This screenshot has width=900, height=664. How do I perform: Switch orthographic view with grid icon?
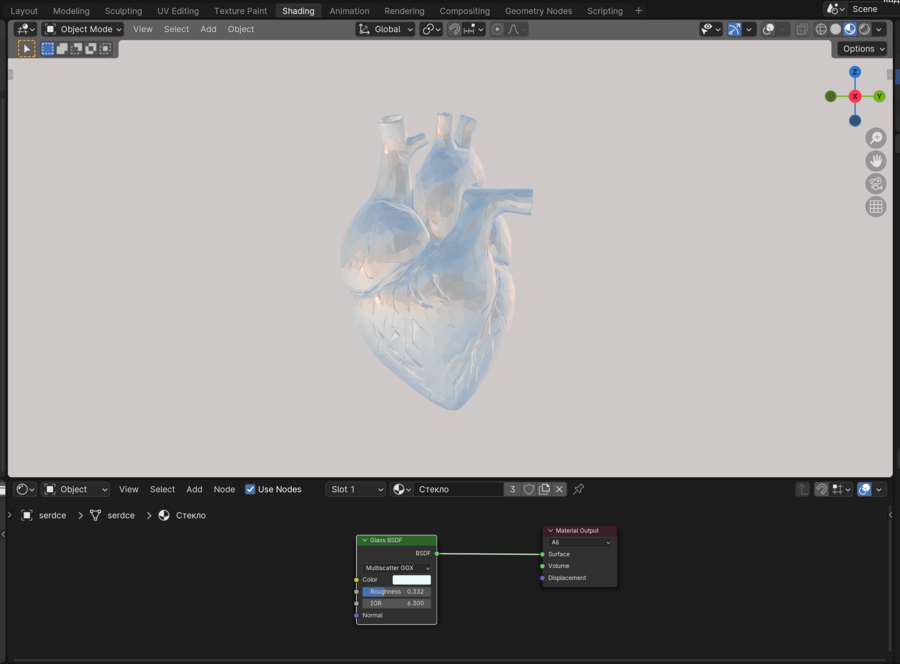click(x=876, y=207)
